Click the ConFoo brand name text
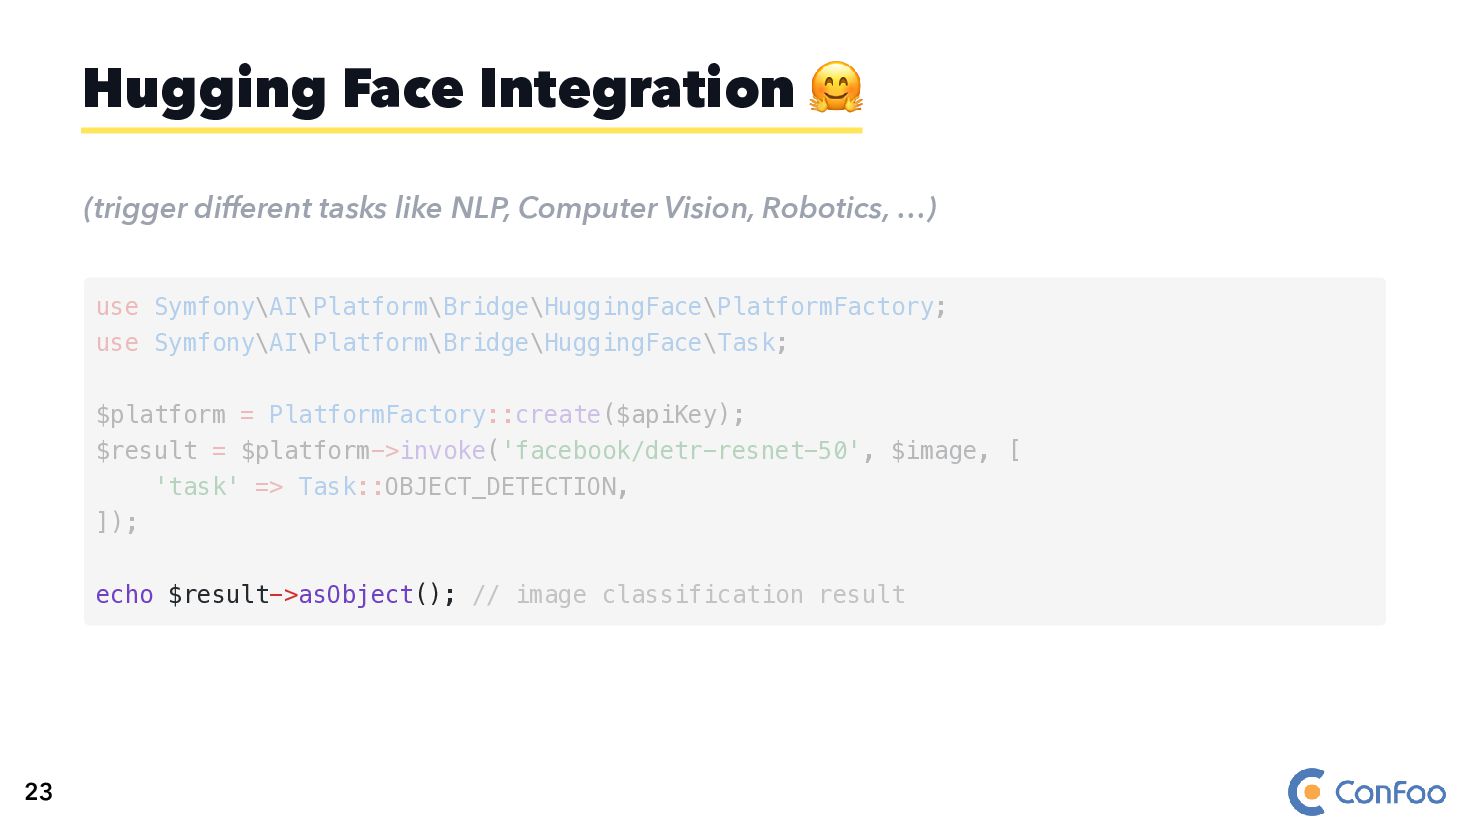 (x=1390, y=793)
